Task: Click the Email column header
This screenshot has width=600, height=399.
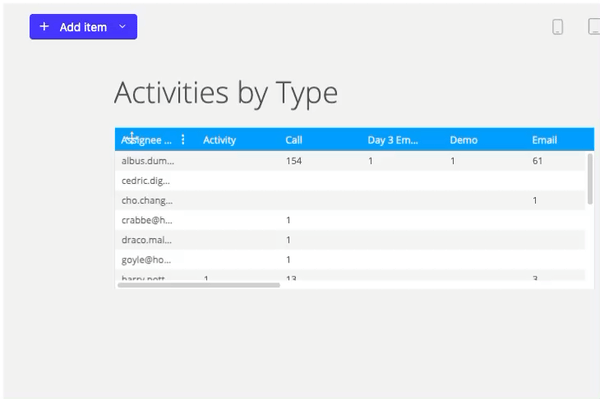Action: pyautogui.click(x=545, y=140)
